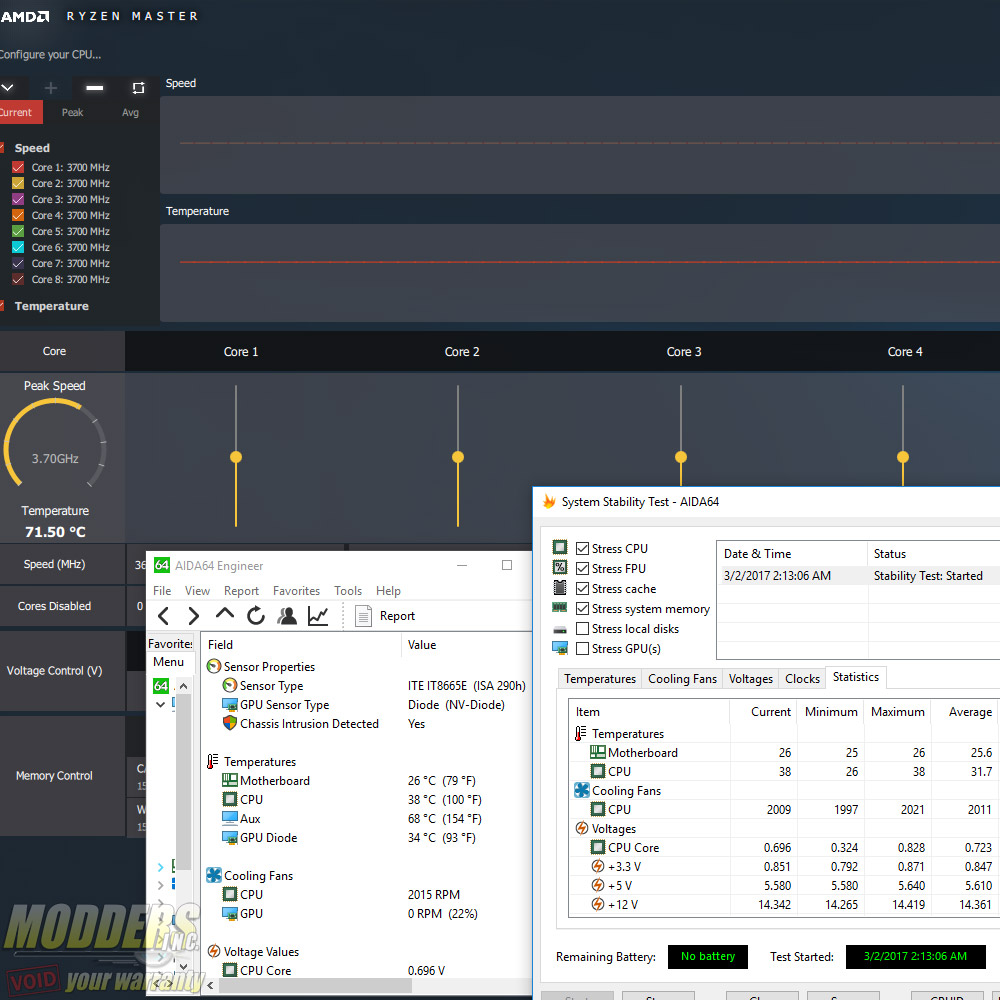The width and height of the screenshot is (1000, 1000).
Task: Click the Core 4 speed slider handle
Action: pos(902,457)
